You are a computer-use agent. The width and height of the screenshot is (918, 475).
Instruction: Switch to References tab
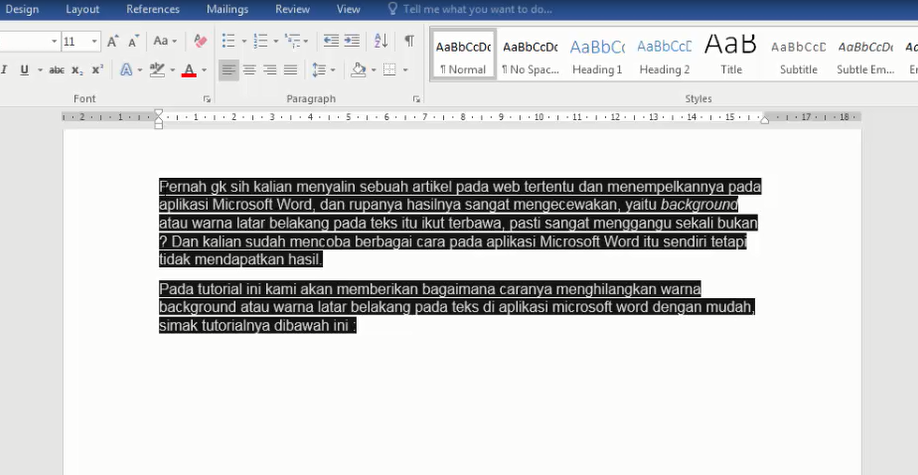153,9
